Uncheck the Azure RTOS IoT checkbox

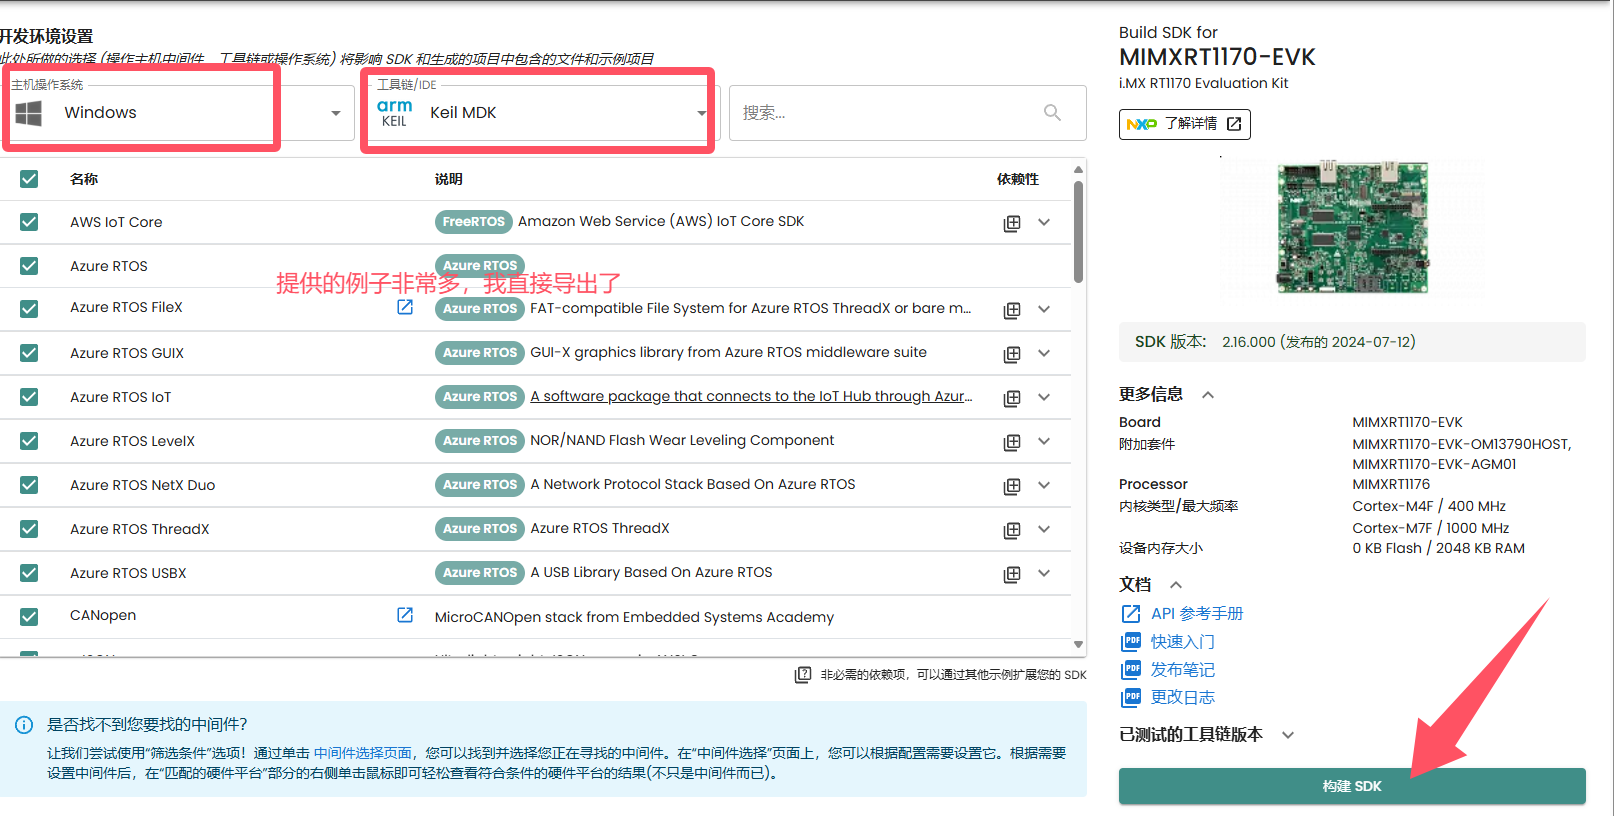pos(29,397)
